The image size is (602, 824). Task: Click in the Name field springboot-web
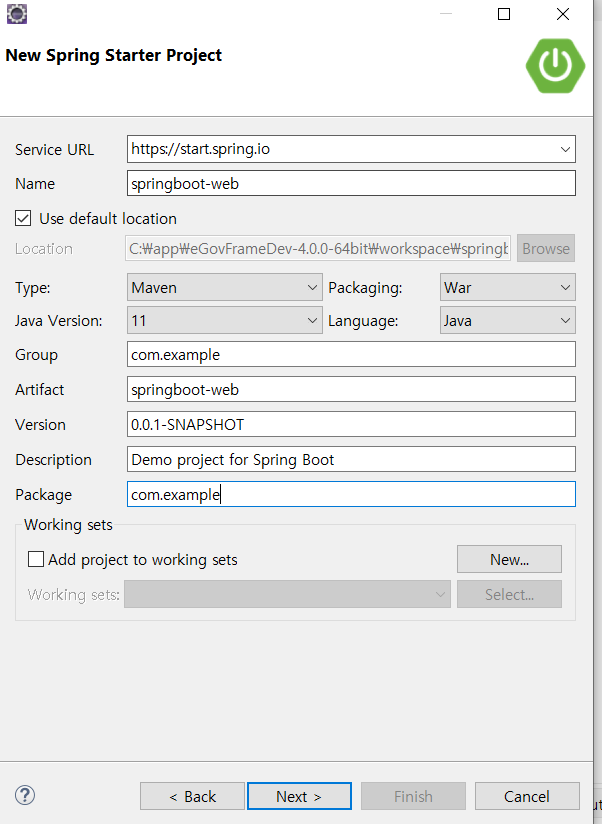pyautogui.click(x=351, y=183)
